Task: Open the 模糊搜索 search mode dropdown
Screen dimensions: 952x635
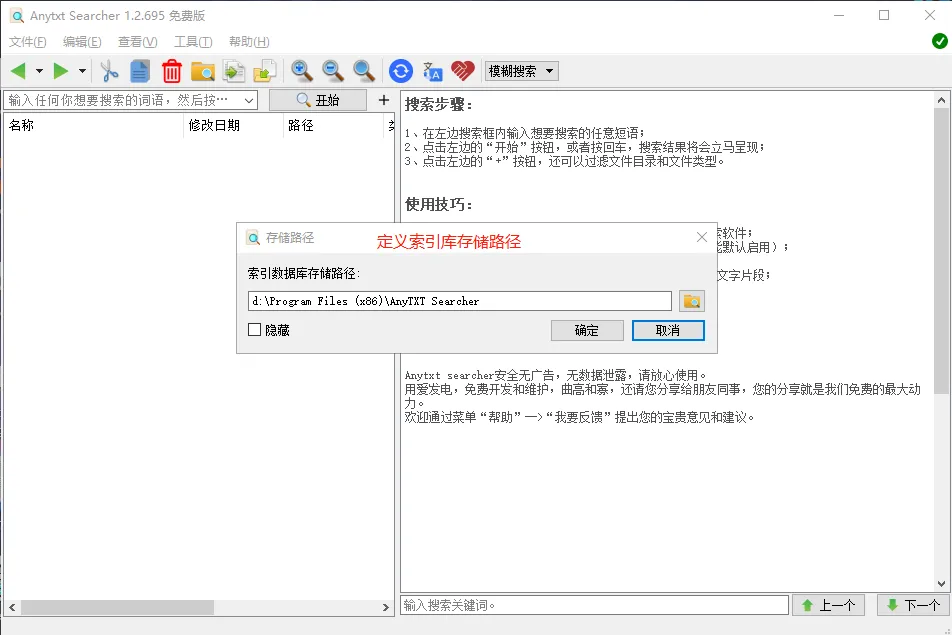Action: click(522, 71)
